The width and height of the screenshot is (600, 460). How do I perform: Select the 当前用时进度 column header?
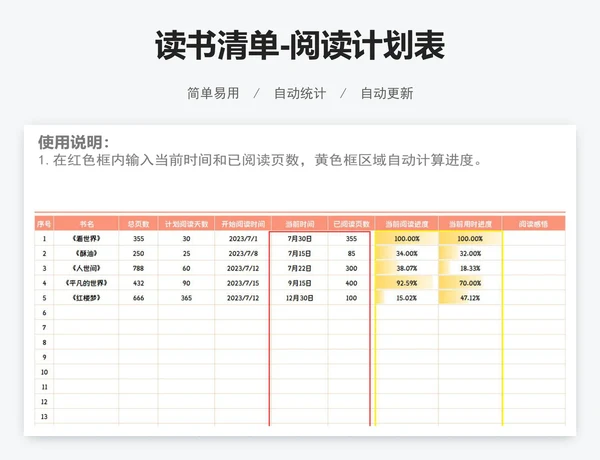click(470, 224)
